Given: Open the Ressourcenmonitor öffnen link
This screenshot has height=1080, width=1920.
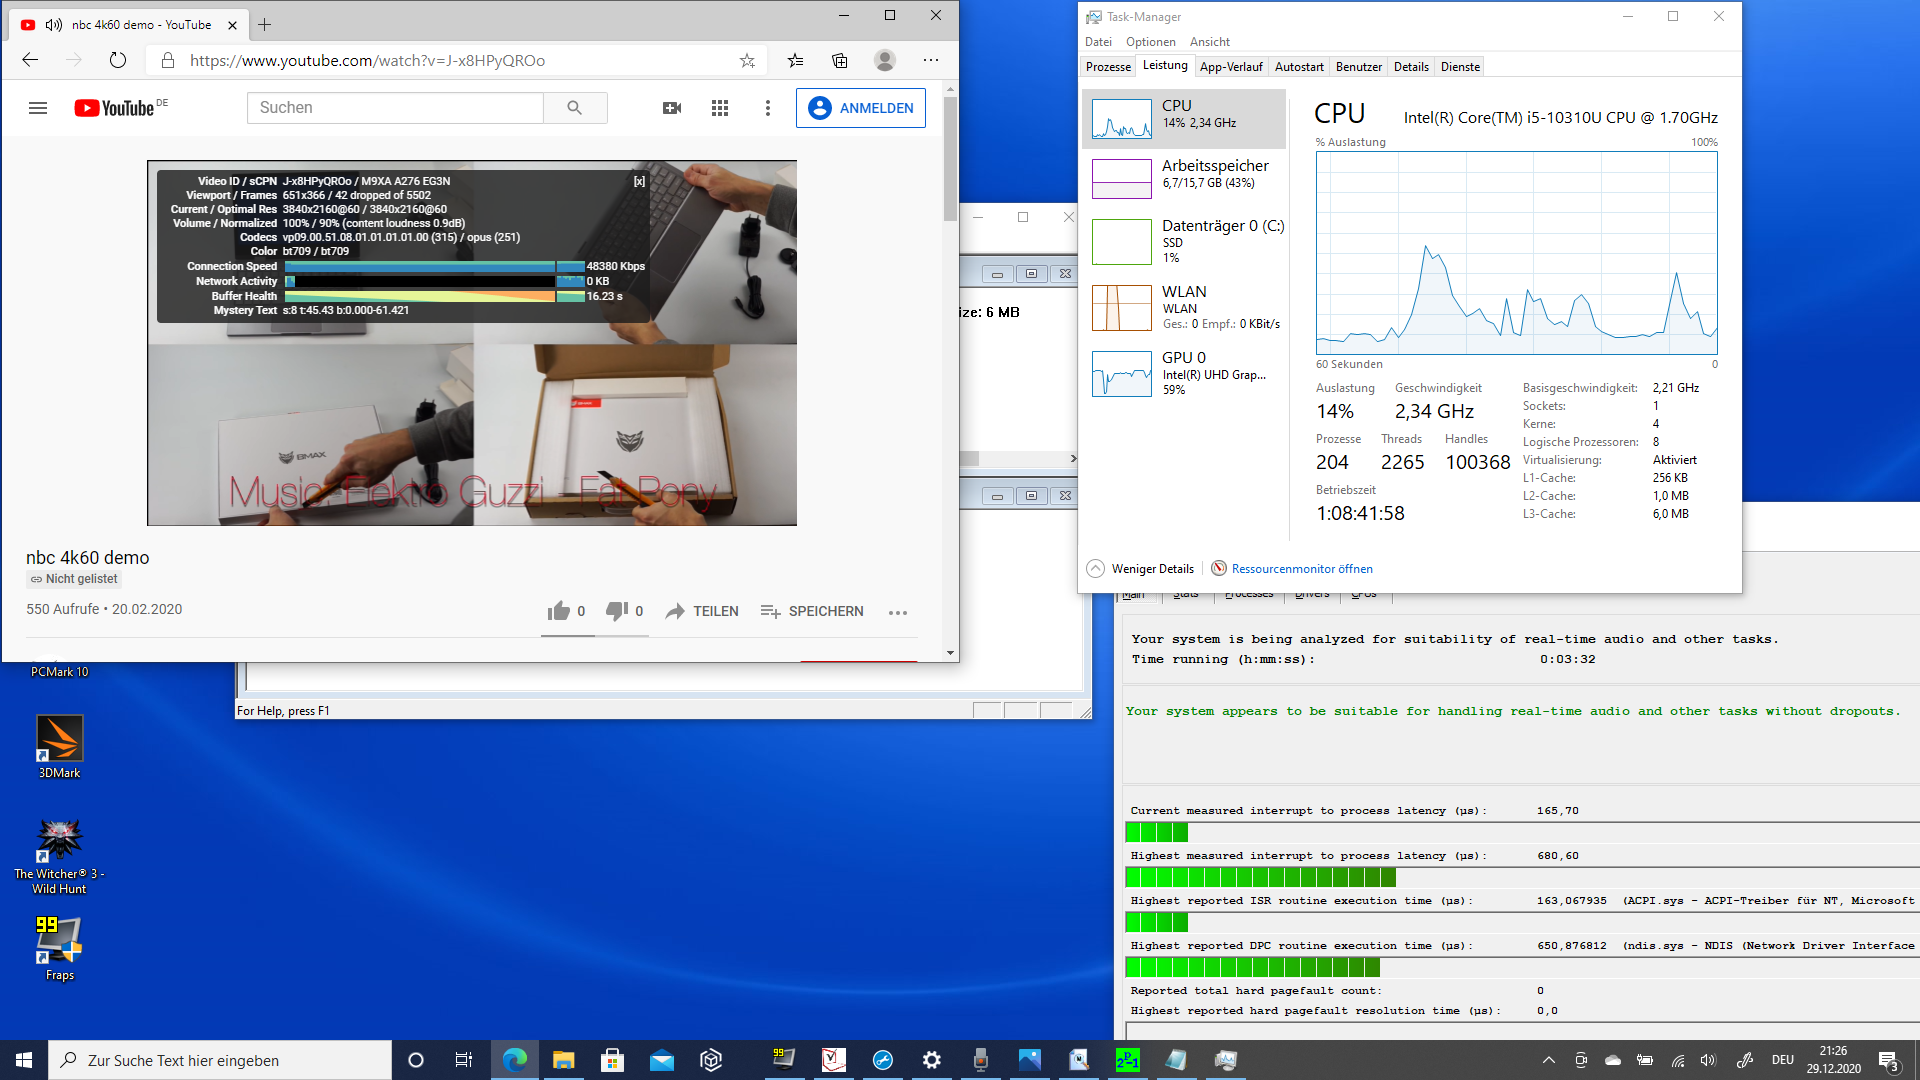Looking at the screenshot, I should 1301,569.
